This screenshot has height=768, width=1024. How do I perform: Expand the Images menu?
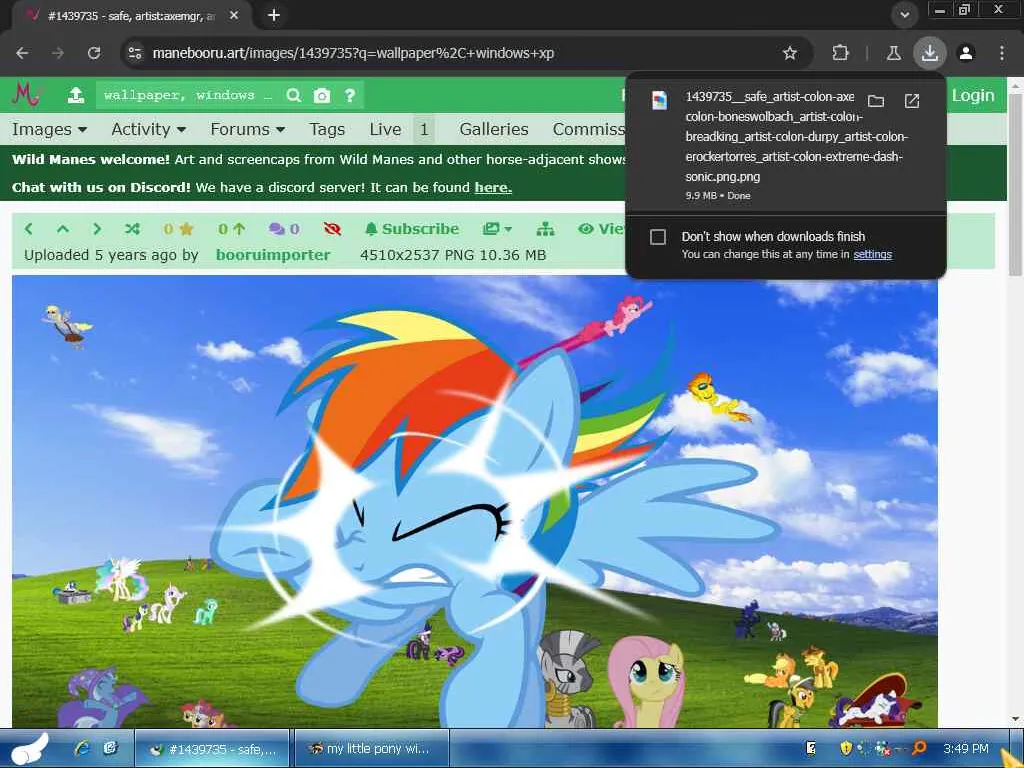pyautogui.click(x=49, y=129)
